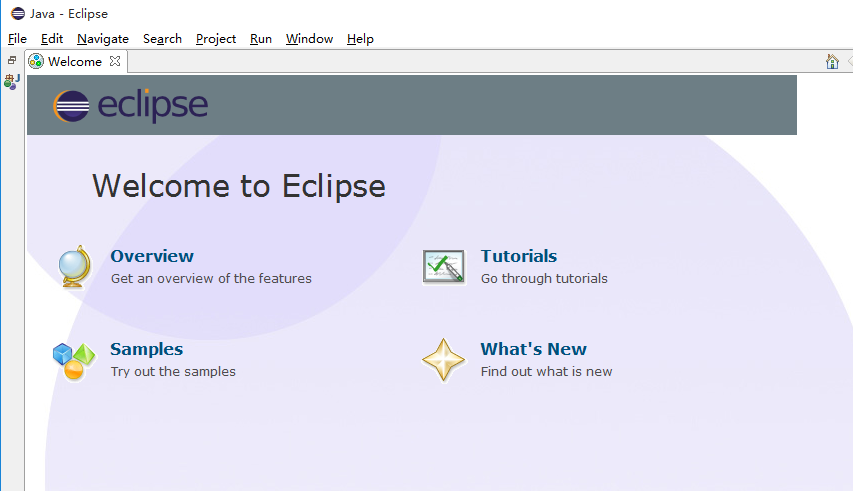Open the Window menu
This screenshot has height=491, width=853.
coord(309,39)
